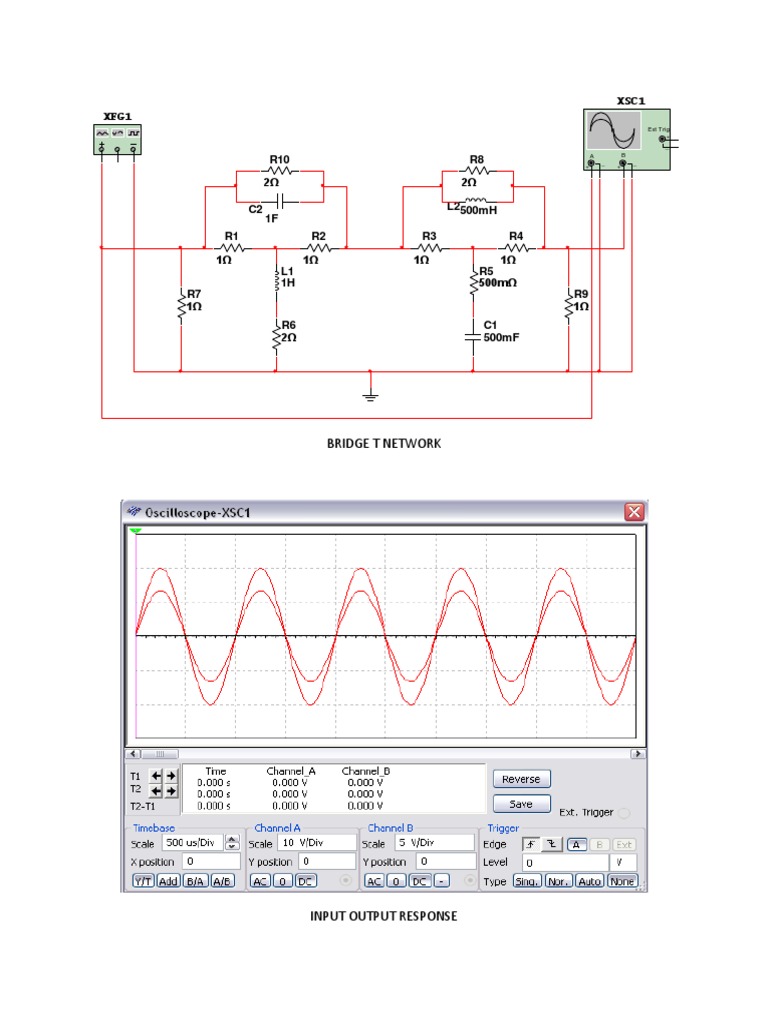This screenshot has height=1024, width=768.
Task: Close the Oscilloscope-XSC1 window
Action: point(634,511)
